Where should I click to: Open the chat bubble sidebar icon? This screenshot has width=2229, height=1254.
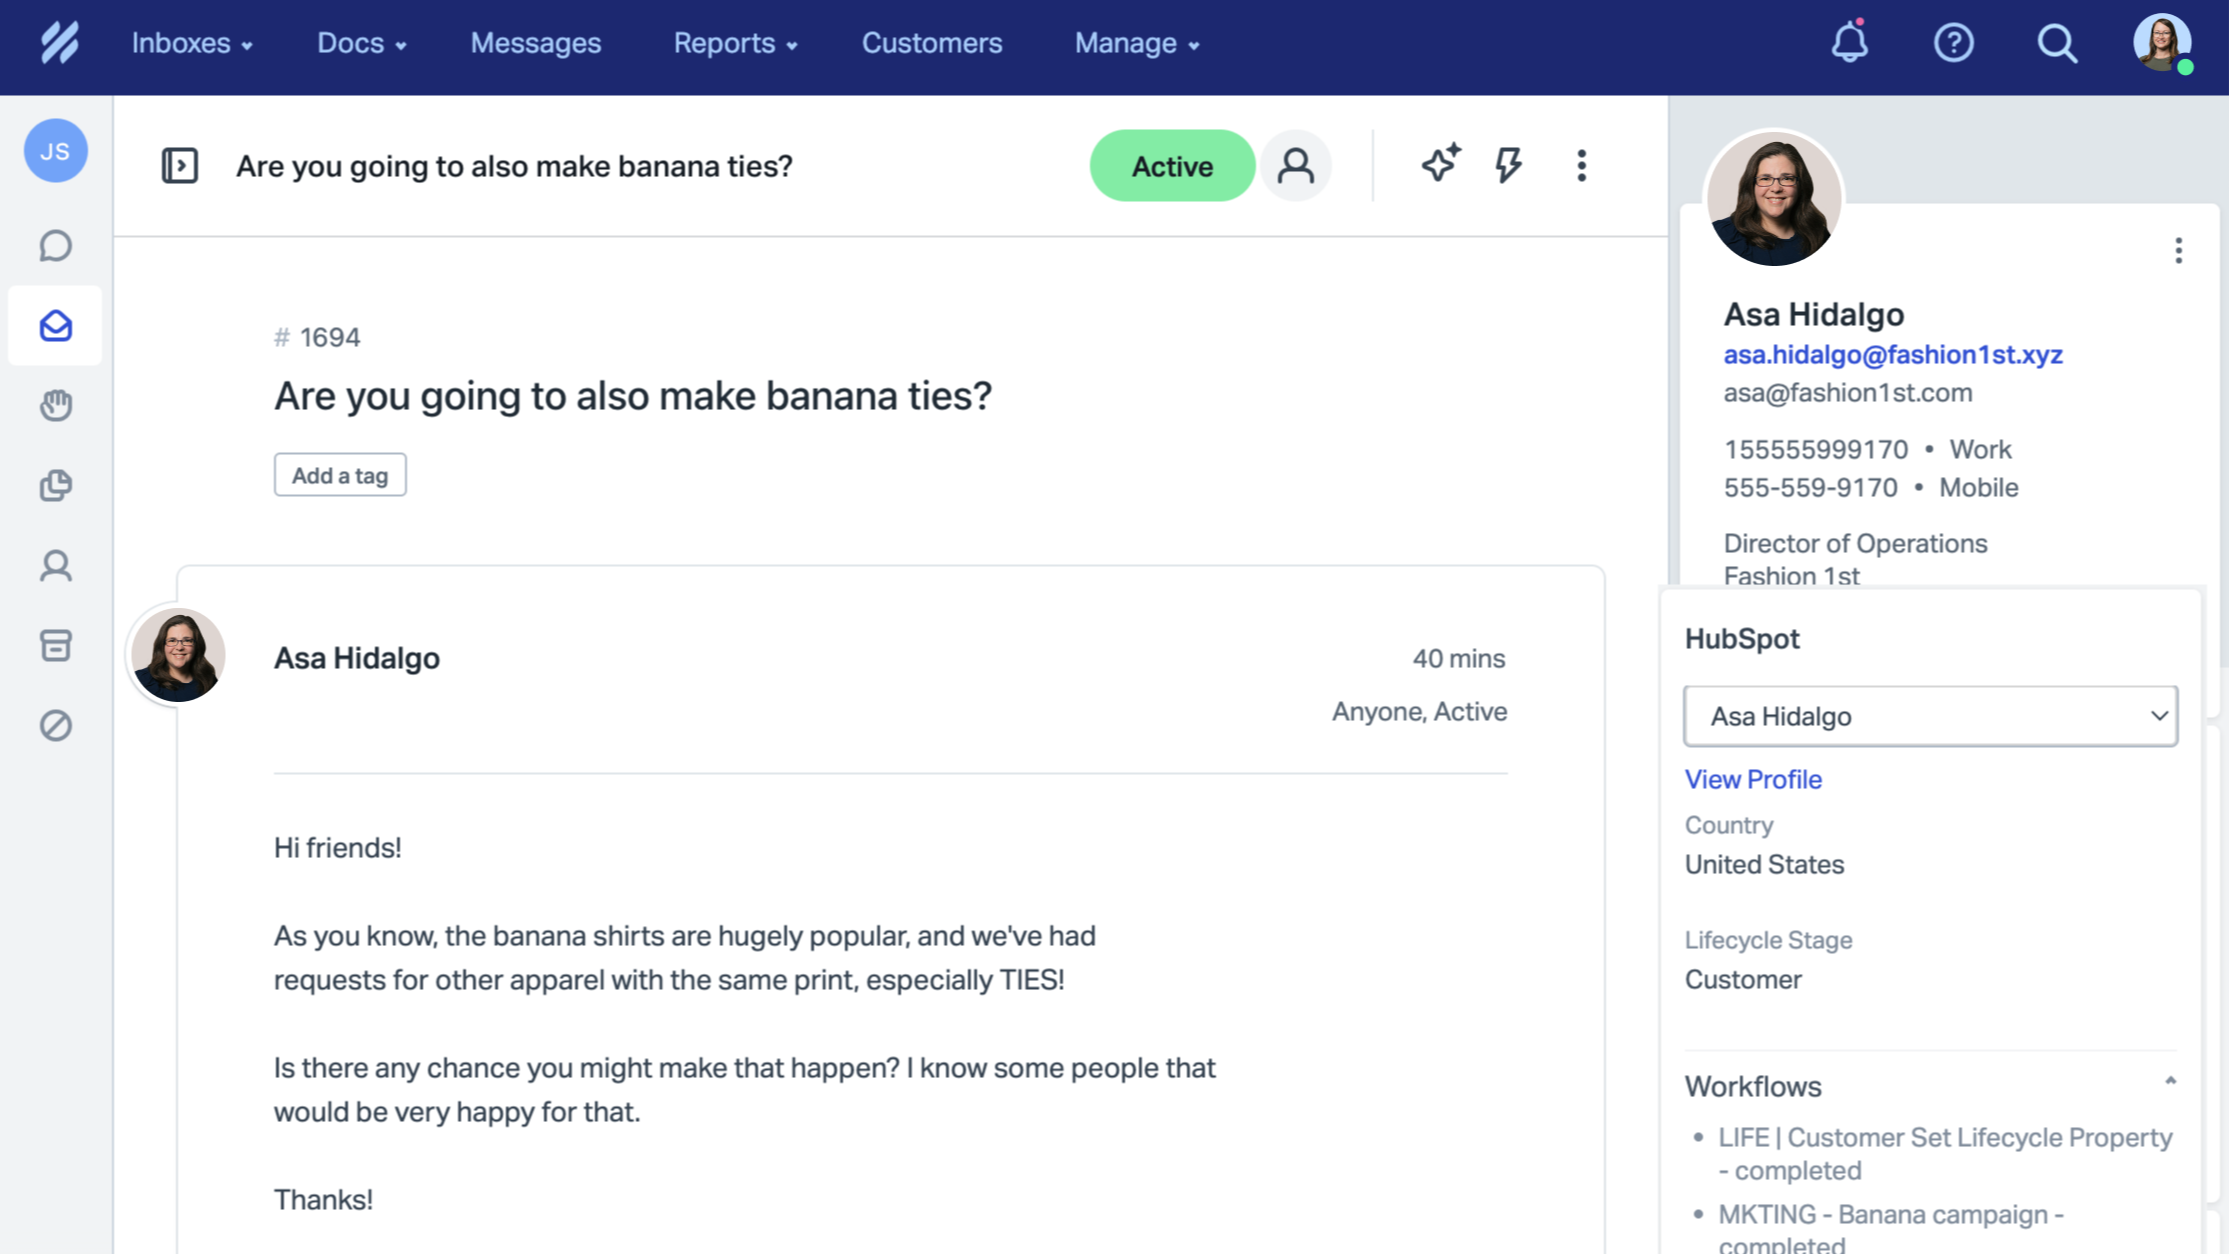[56, 246]
